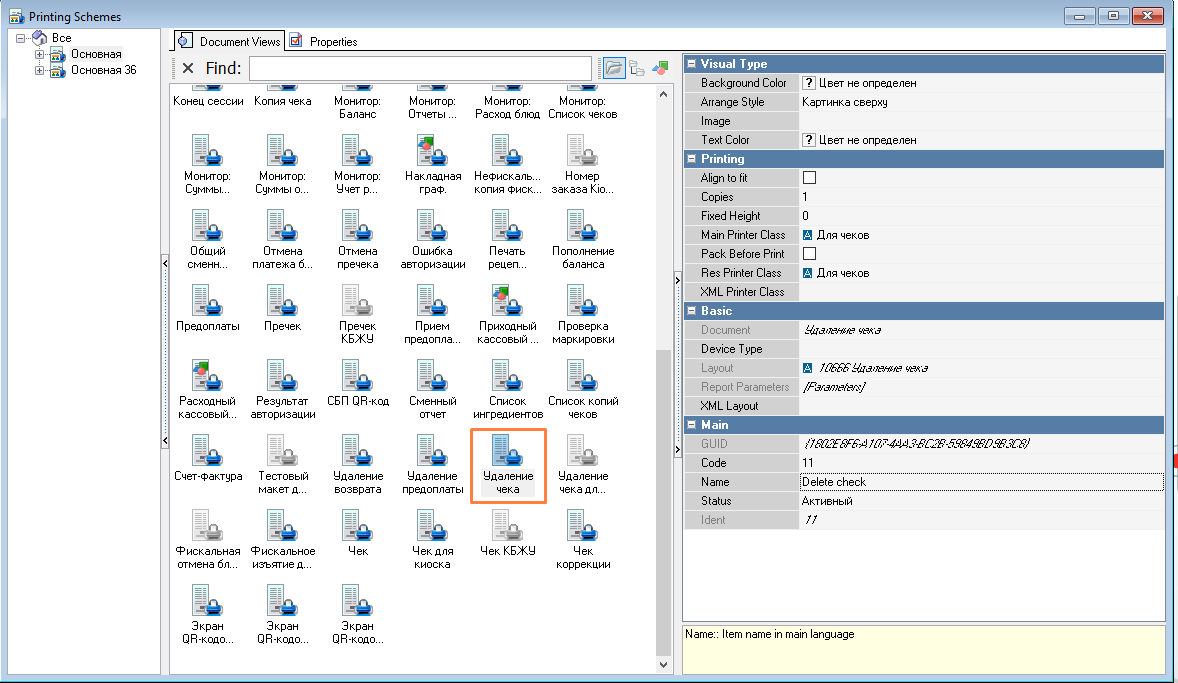Collapse the Все tree root
The height and width of the screenshot is (683, 1178).
click(21, 38)
